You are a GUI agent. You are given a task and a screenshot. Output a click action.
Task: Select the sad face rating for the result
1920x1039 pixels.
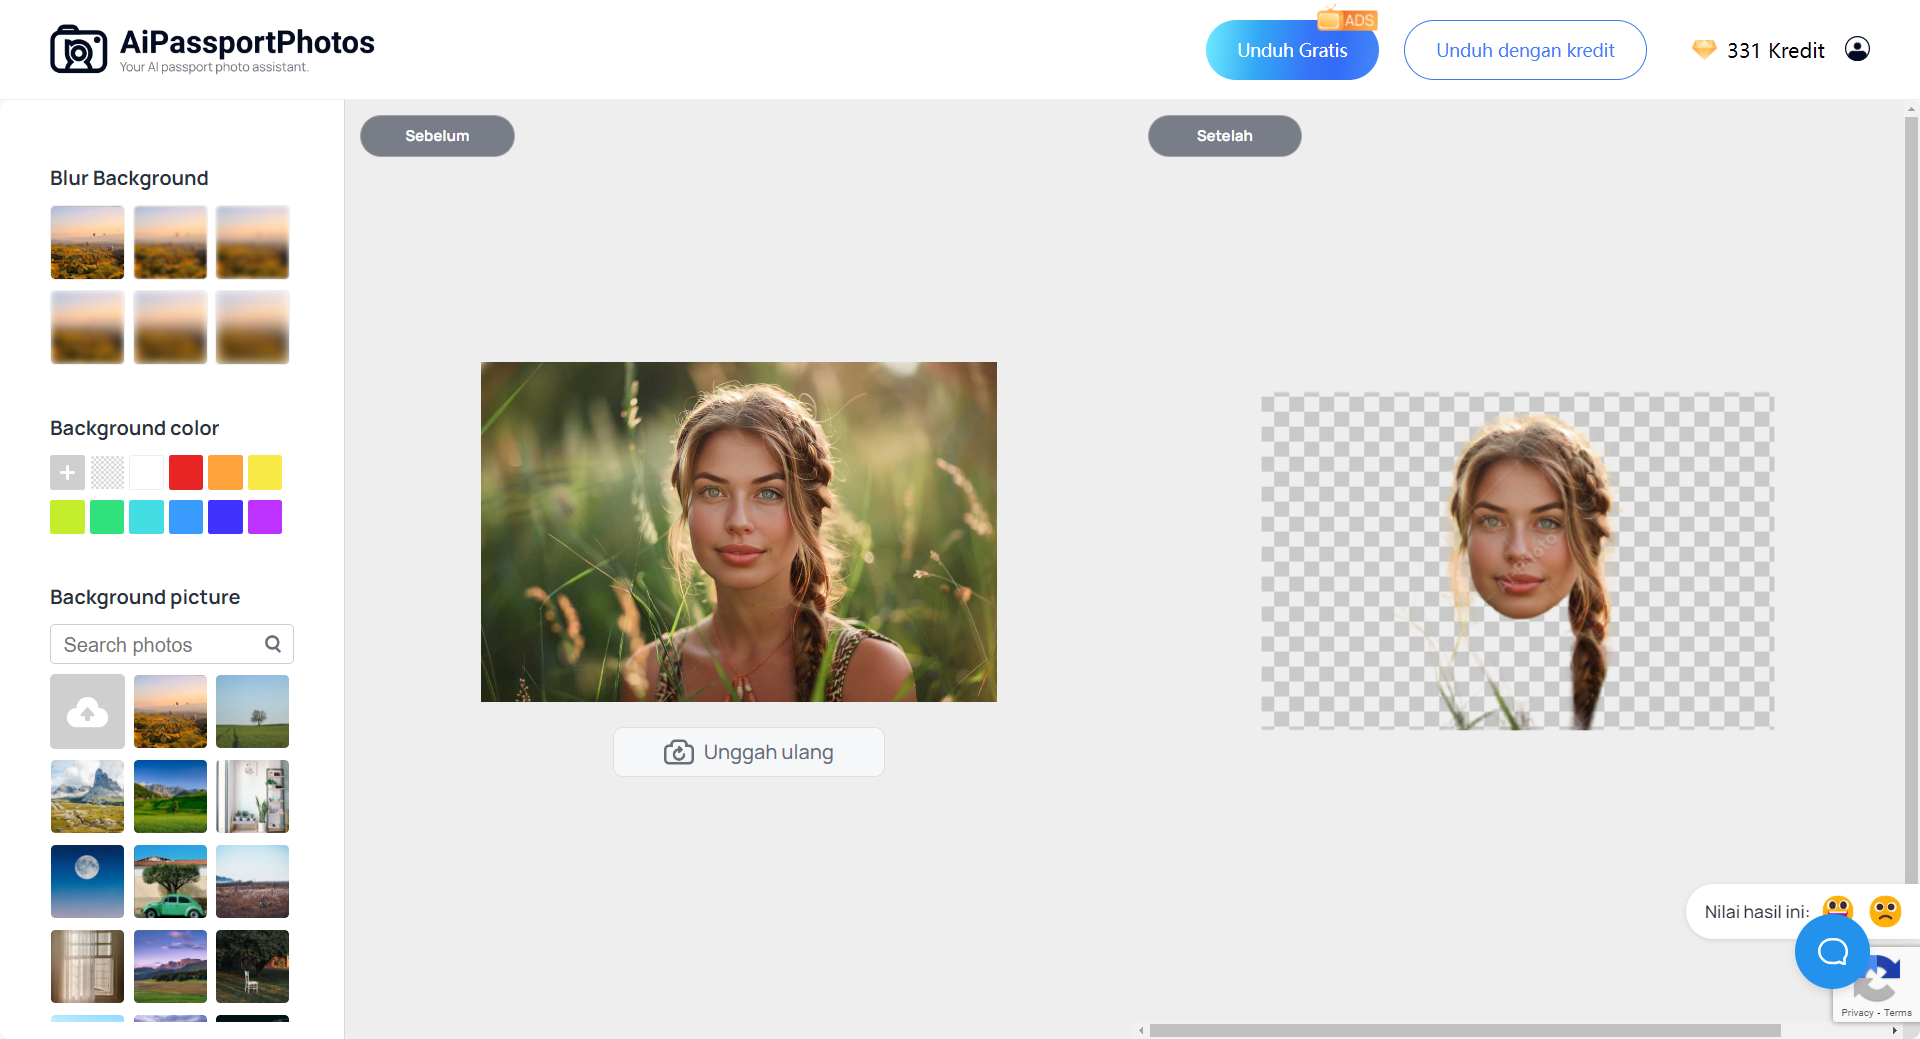click(x=1884, y=911)
